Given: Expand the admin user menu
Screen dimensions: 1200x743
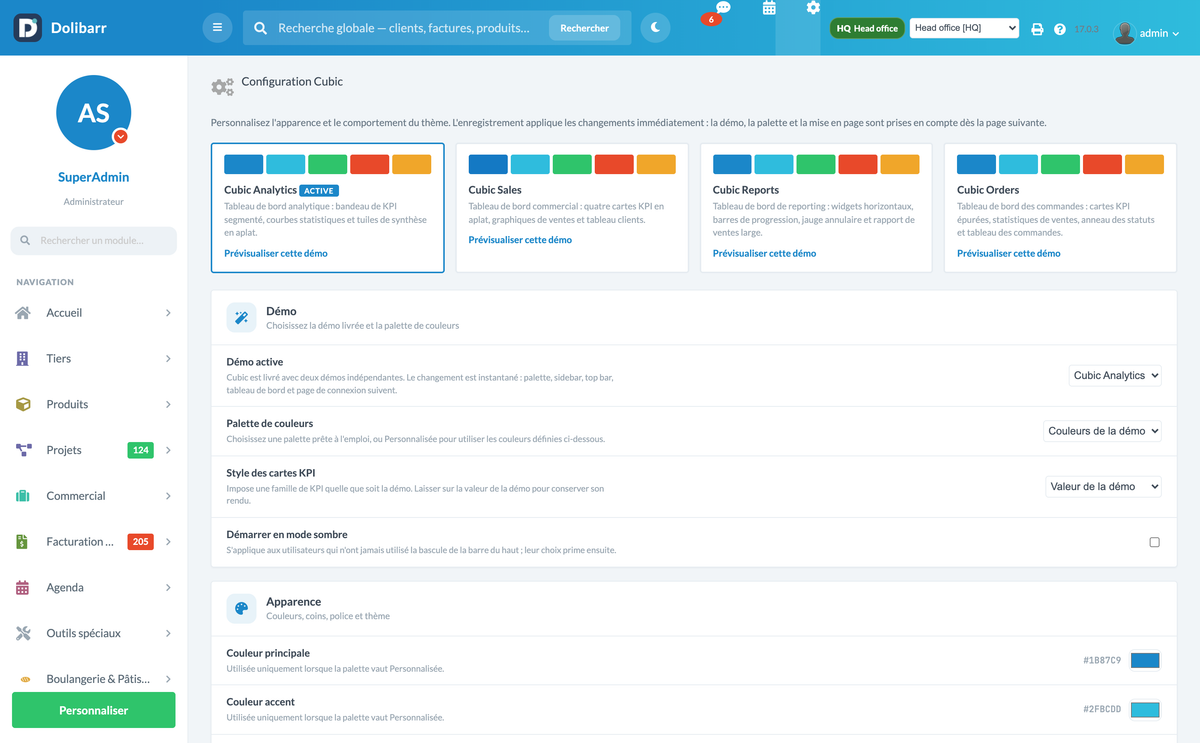Looking at the screenshot, I should [x=1175, y=34].
